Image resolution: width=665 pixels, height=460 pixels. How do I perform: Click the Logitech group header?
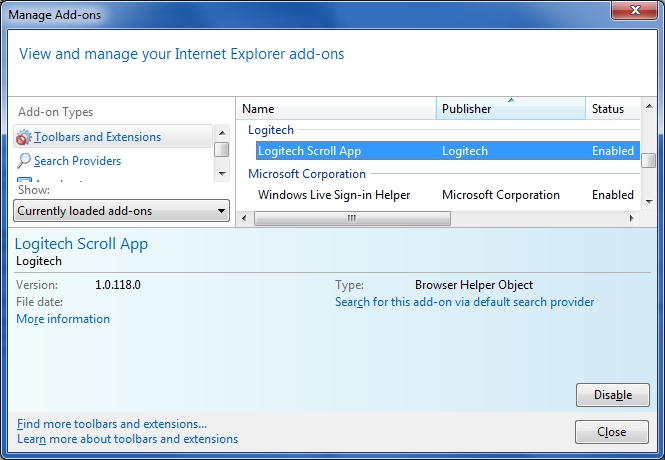coord(271,130)
